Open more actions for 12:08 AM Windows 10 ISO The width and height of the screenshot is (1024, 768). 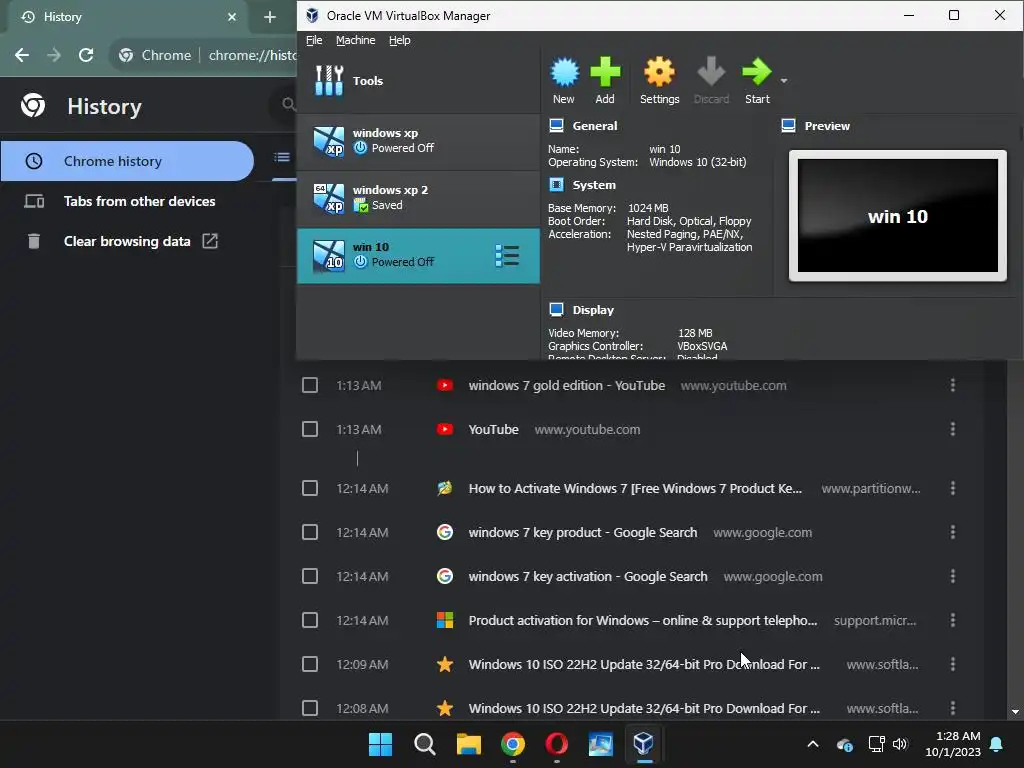pos(953,708)
